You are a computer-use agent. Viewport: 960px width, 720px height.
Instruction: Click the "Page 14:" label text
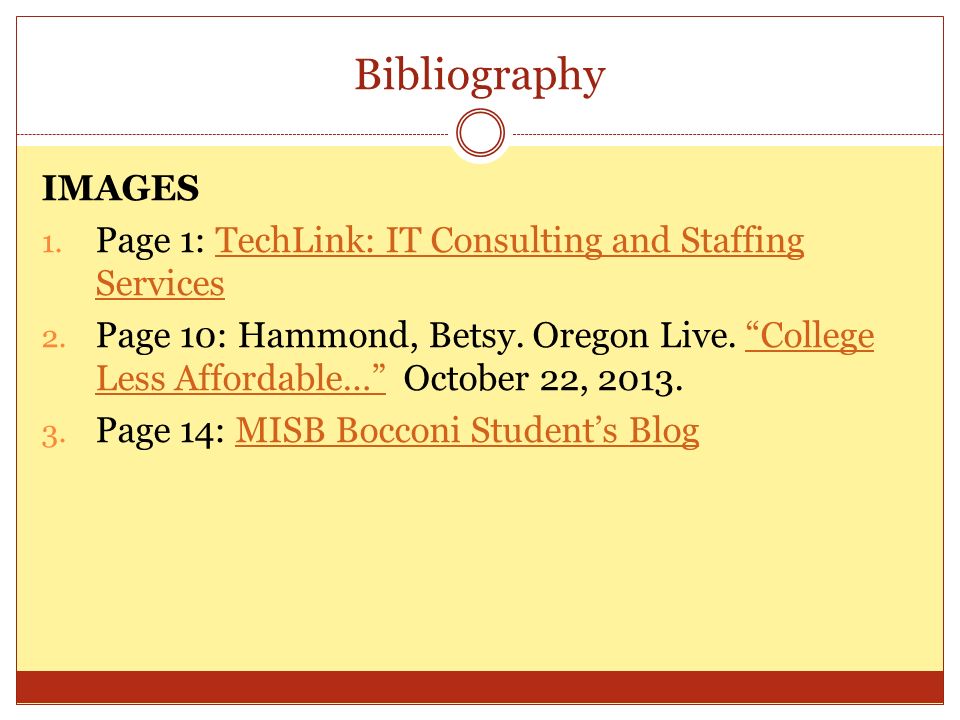tap(161, 431)
